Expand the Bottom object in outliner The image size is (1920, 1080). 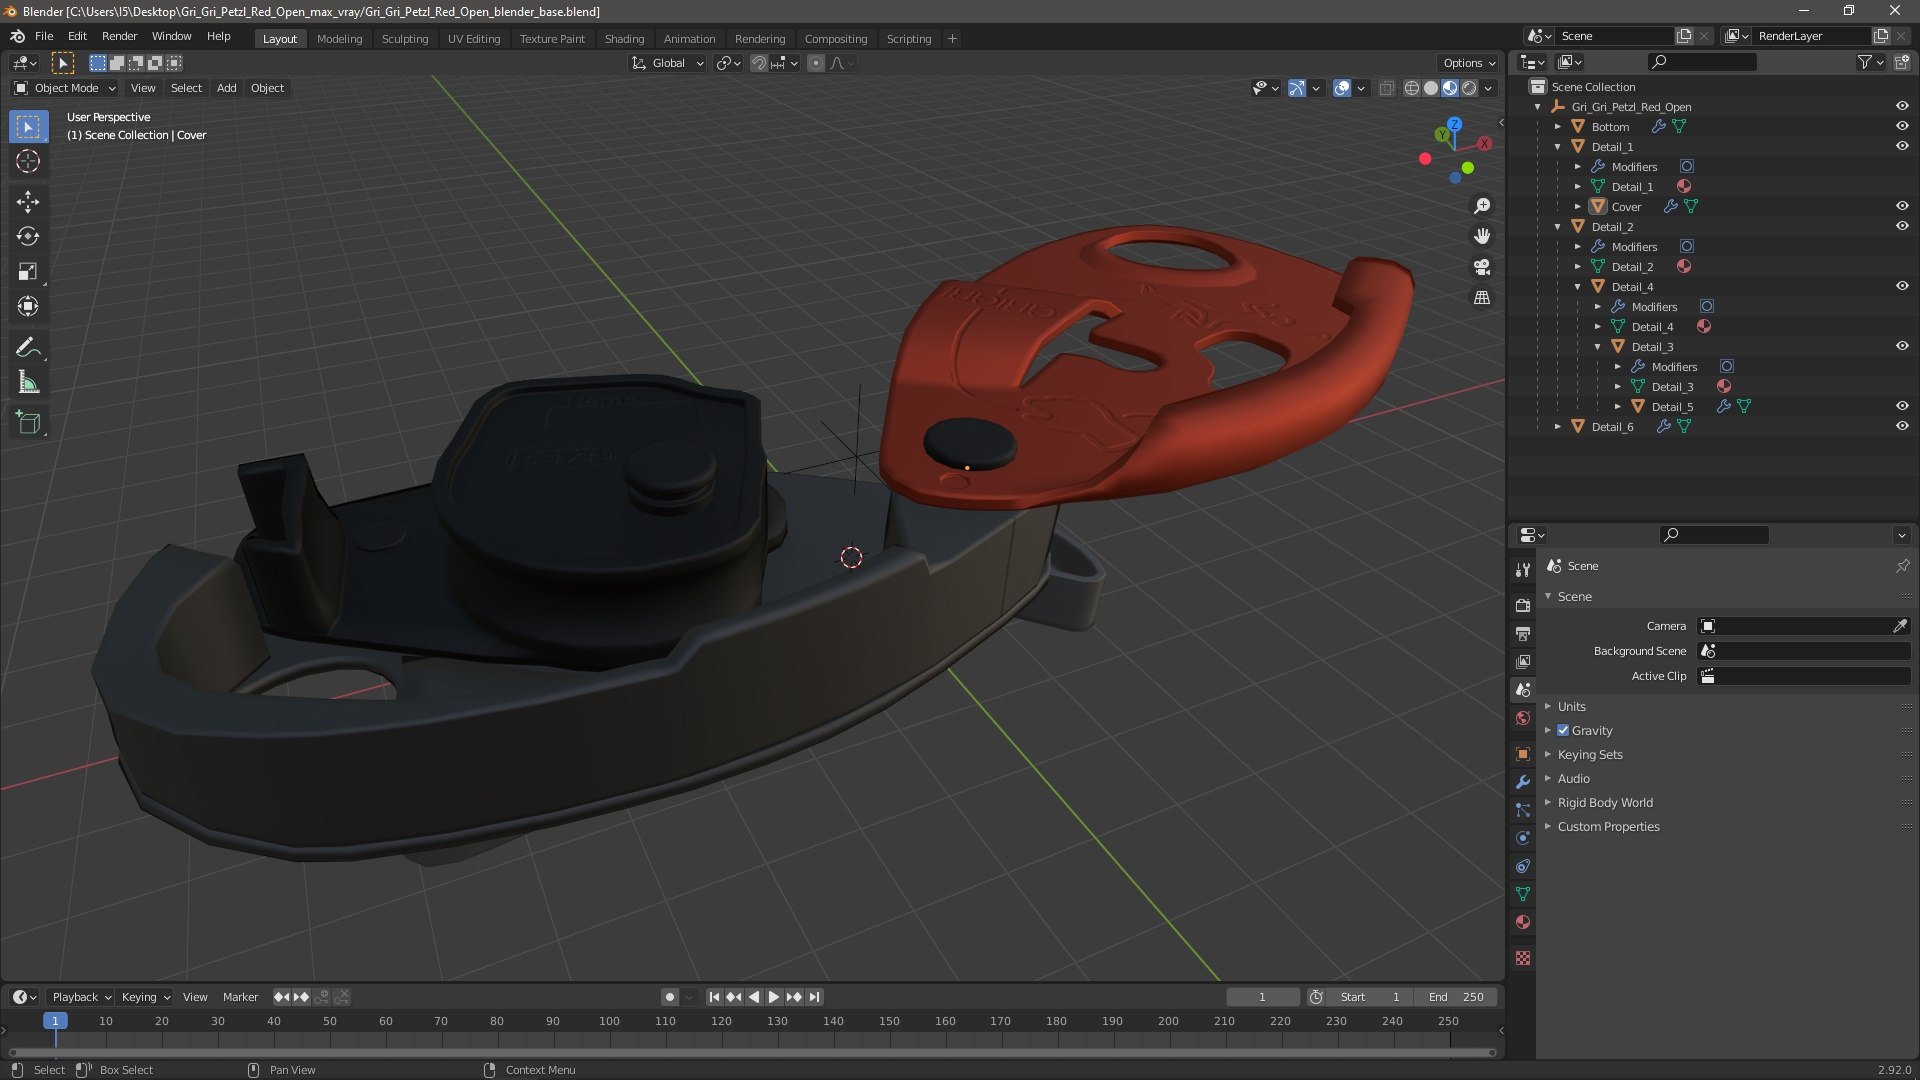(1558, 127)
